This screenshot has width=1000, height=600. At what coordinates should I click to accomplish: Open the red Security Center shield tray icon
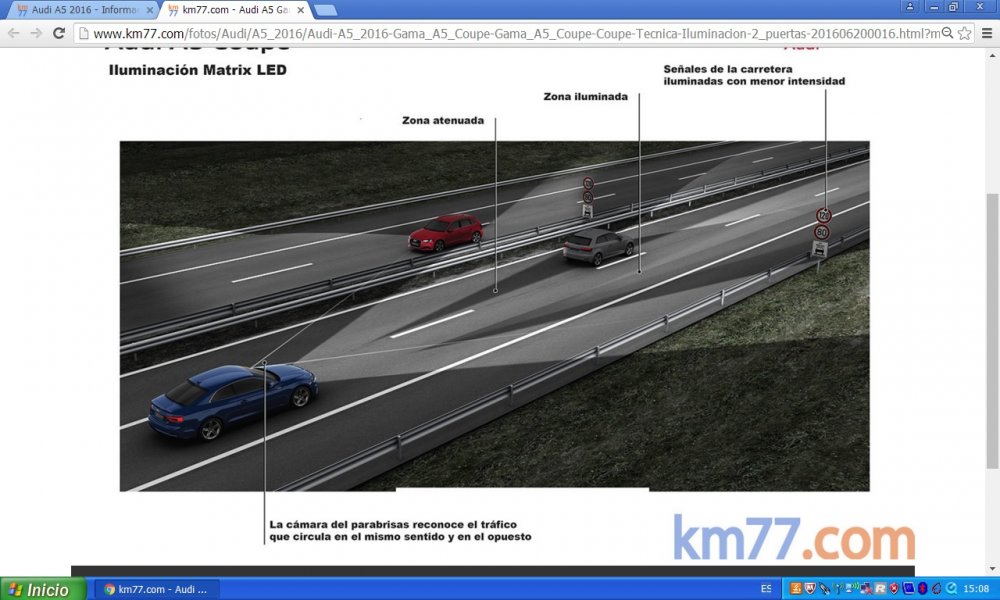(x=894, y=589)
